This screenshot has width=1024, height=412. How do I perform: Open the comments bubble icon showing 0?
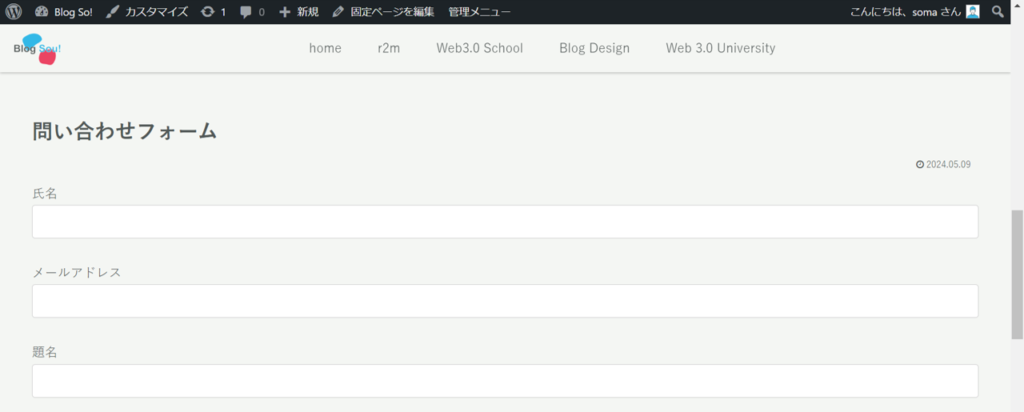pos(252,12)
